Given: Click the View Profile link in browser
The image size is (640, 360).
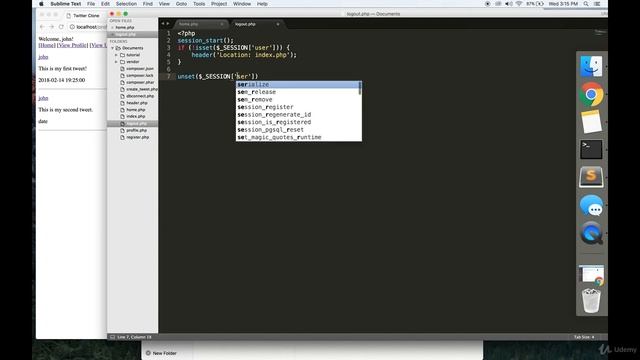Looking at the screenshot, I should tap(73, 45).
